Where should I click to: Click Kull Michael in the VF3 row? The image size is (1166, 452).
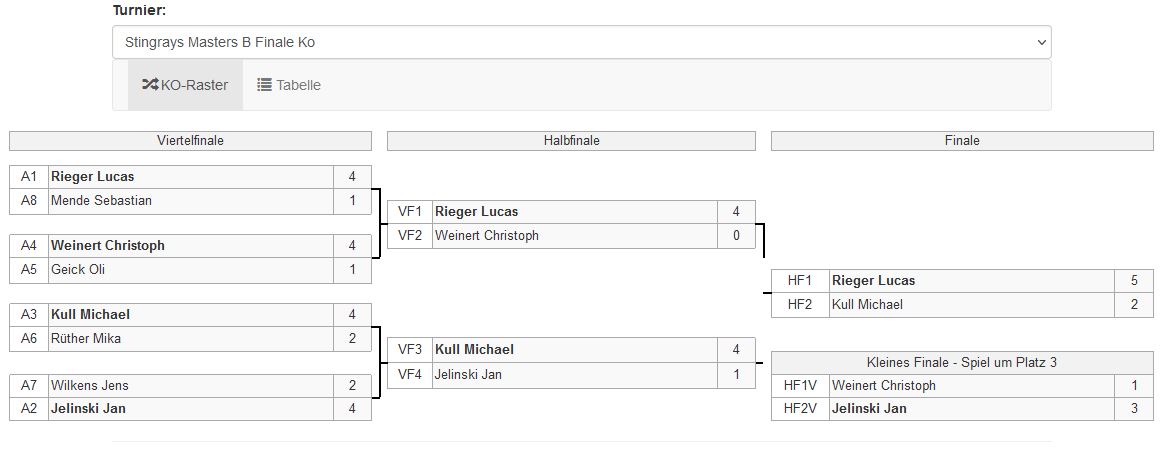click(474, 350)
